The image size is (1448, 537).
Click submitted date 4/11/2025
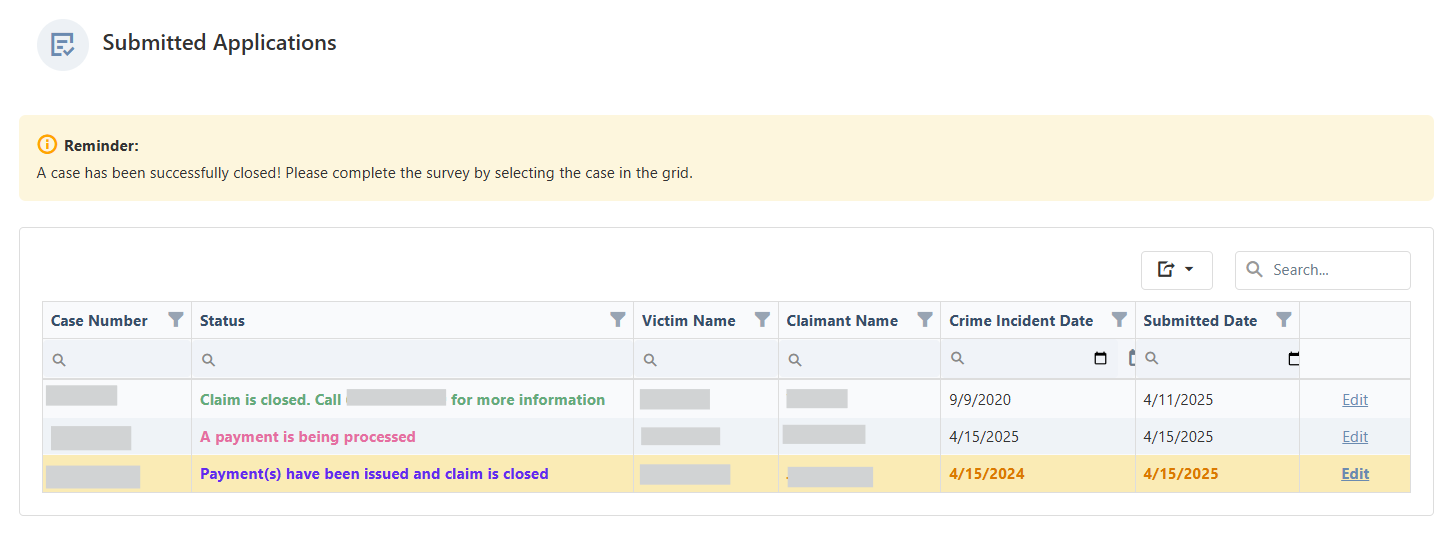1178,400
